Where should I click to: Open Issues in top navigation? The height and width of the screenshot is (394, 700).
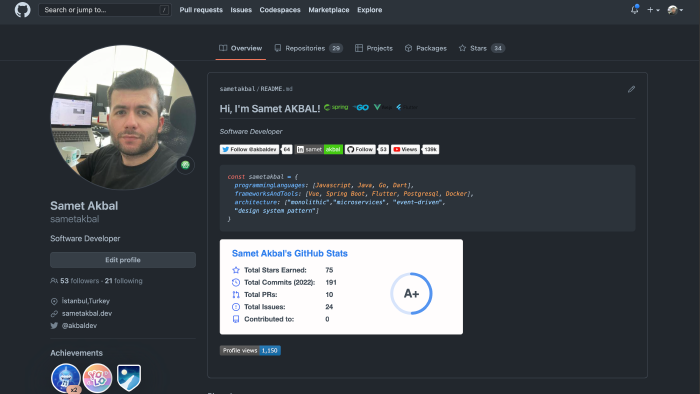pos(241,10)
